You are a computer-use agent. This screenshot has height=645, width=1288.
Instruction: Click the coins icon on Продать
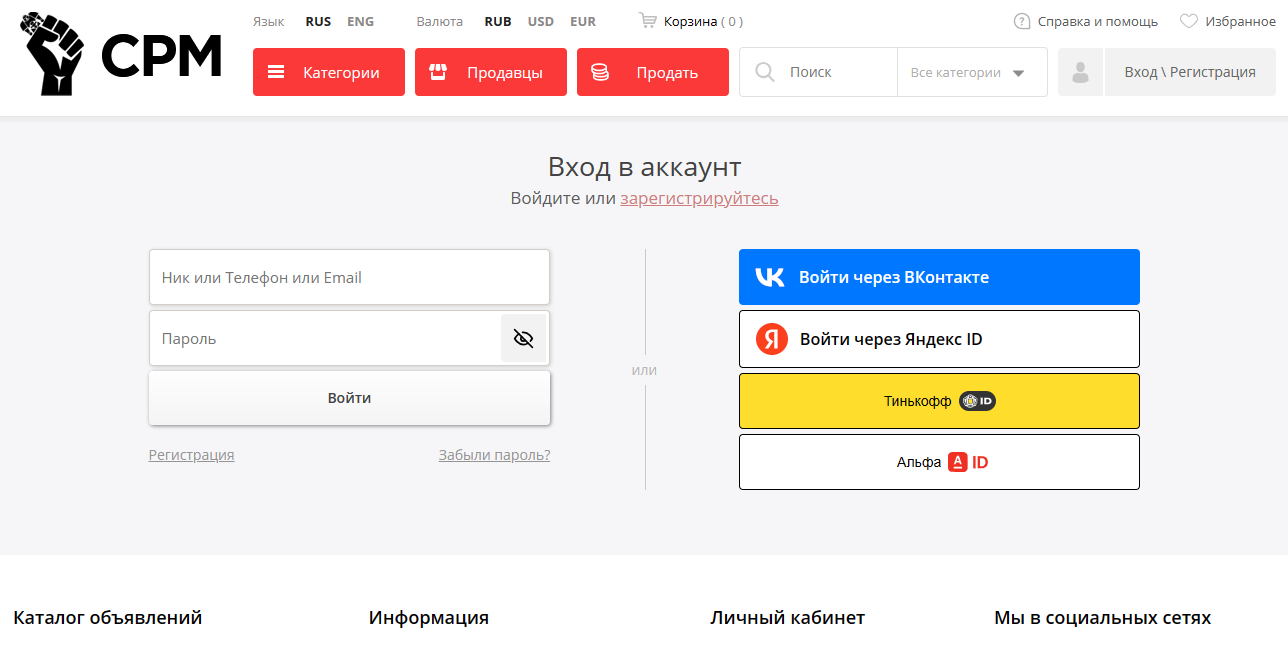tap(600, 72)
